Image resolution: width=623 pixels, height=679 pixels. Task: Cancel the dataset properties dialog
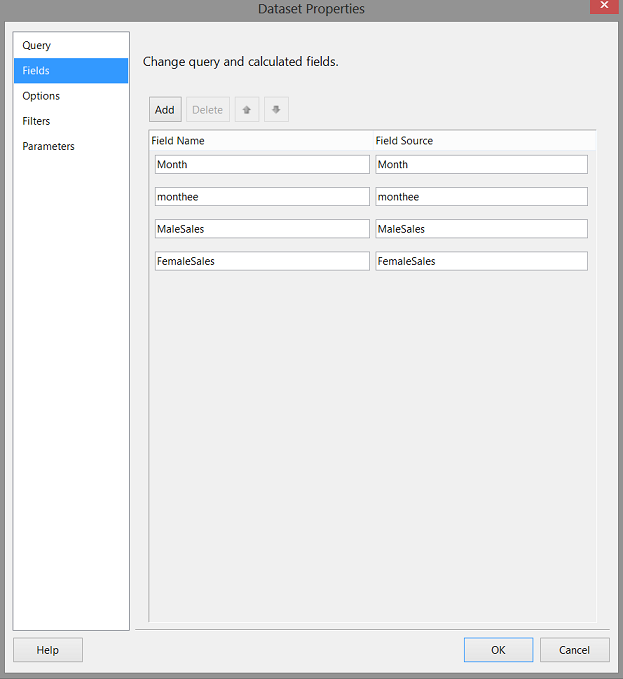click(574, 650)
